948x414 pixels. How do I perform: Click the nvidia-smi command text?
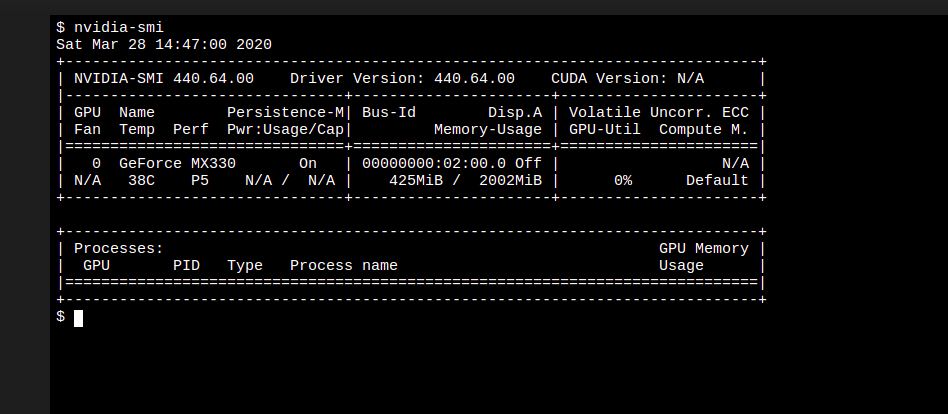click(x=118, y=27)
